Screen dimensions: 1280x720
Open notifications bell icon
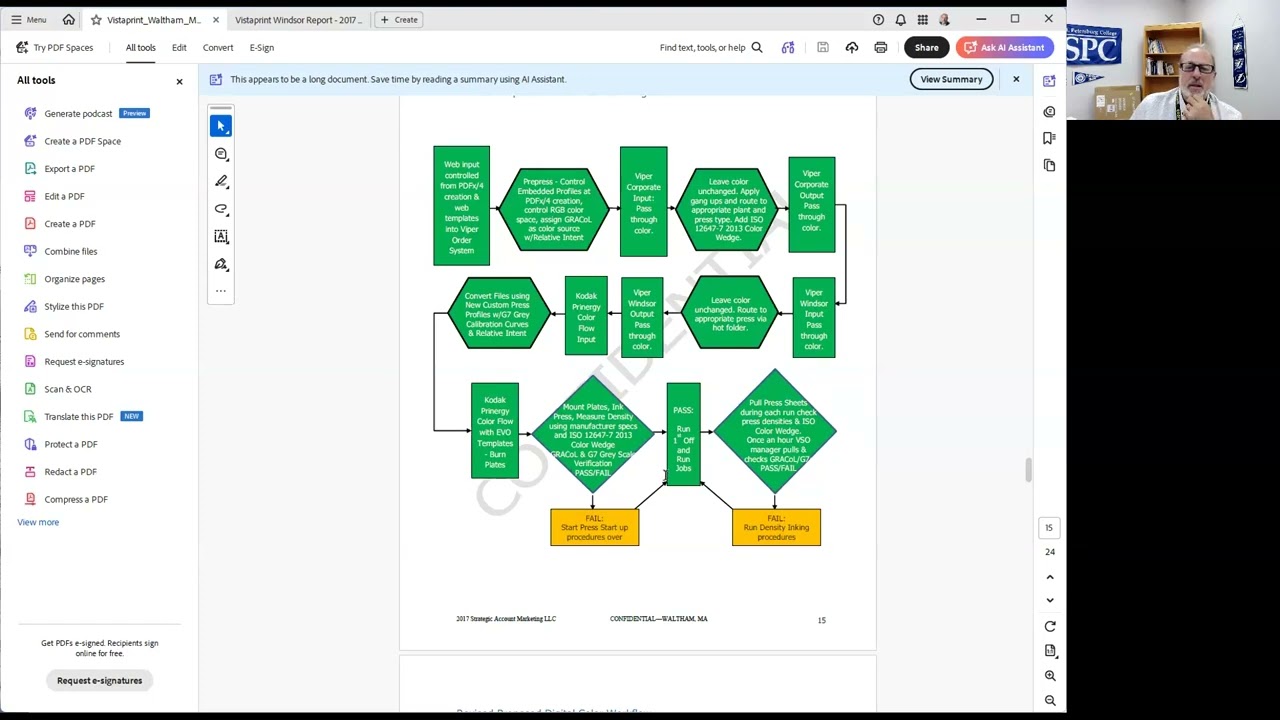pos(900,19)
